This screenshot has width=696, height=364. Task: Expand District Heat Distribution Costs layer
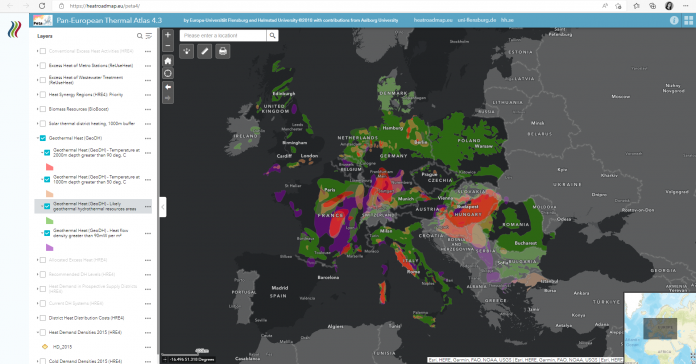click(37, 318)
